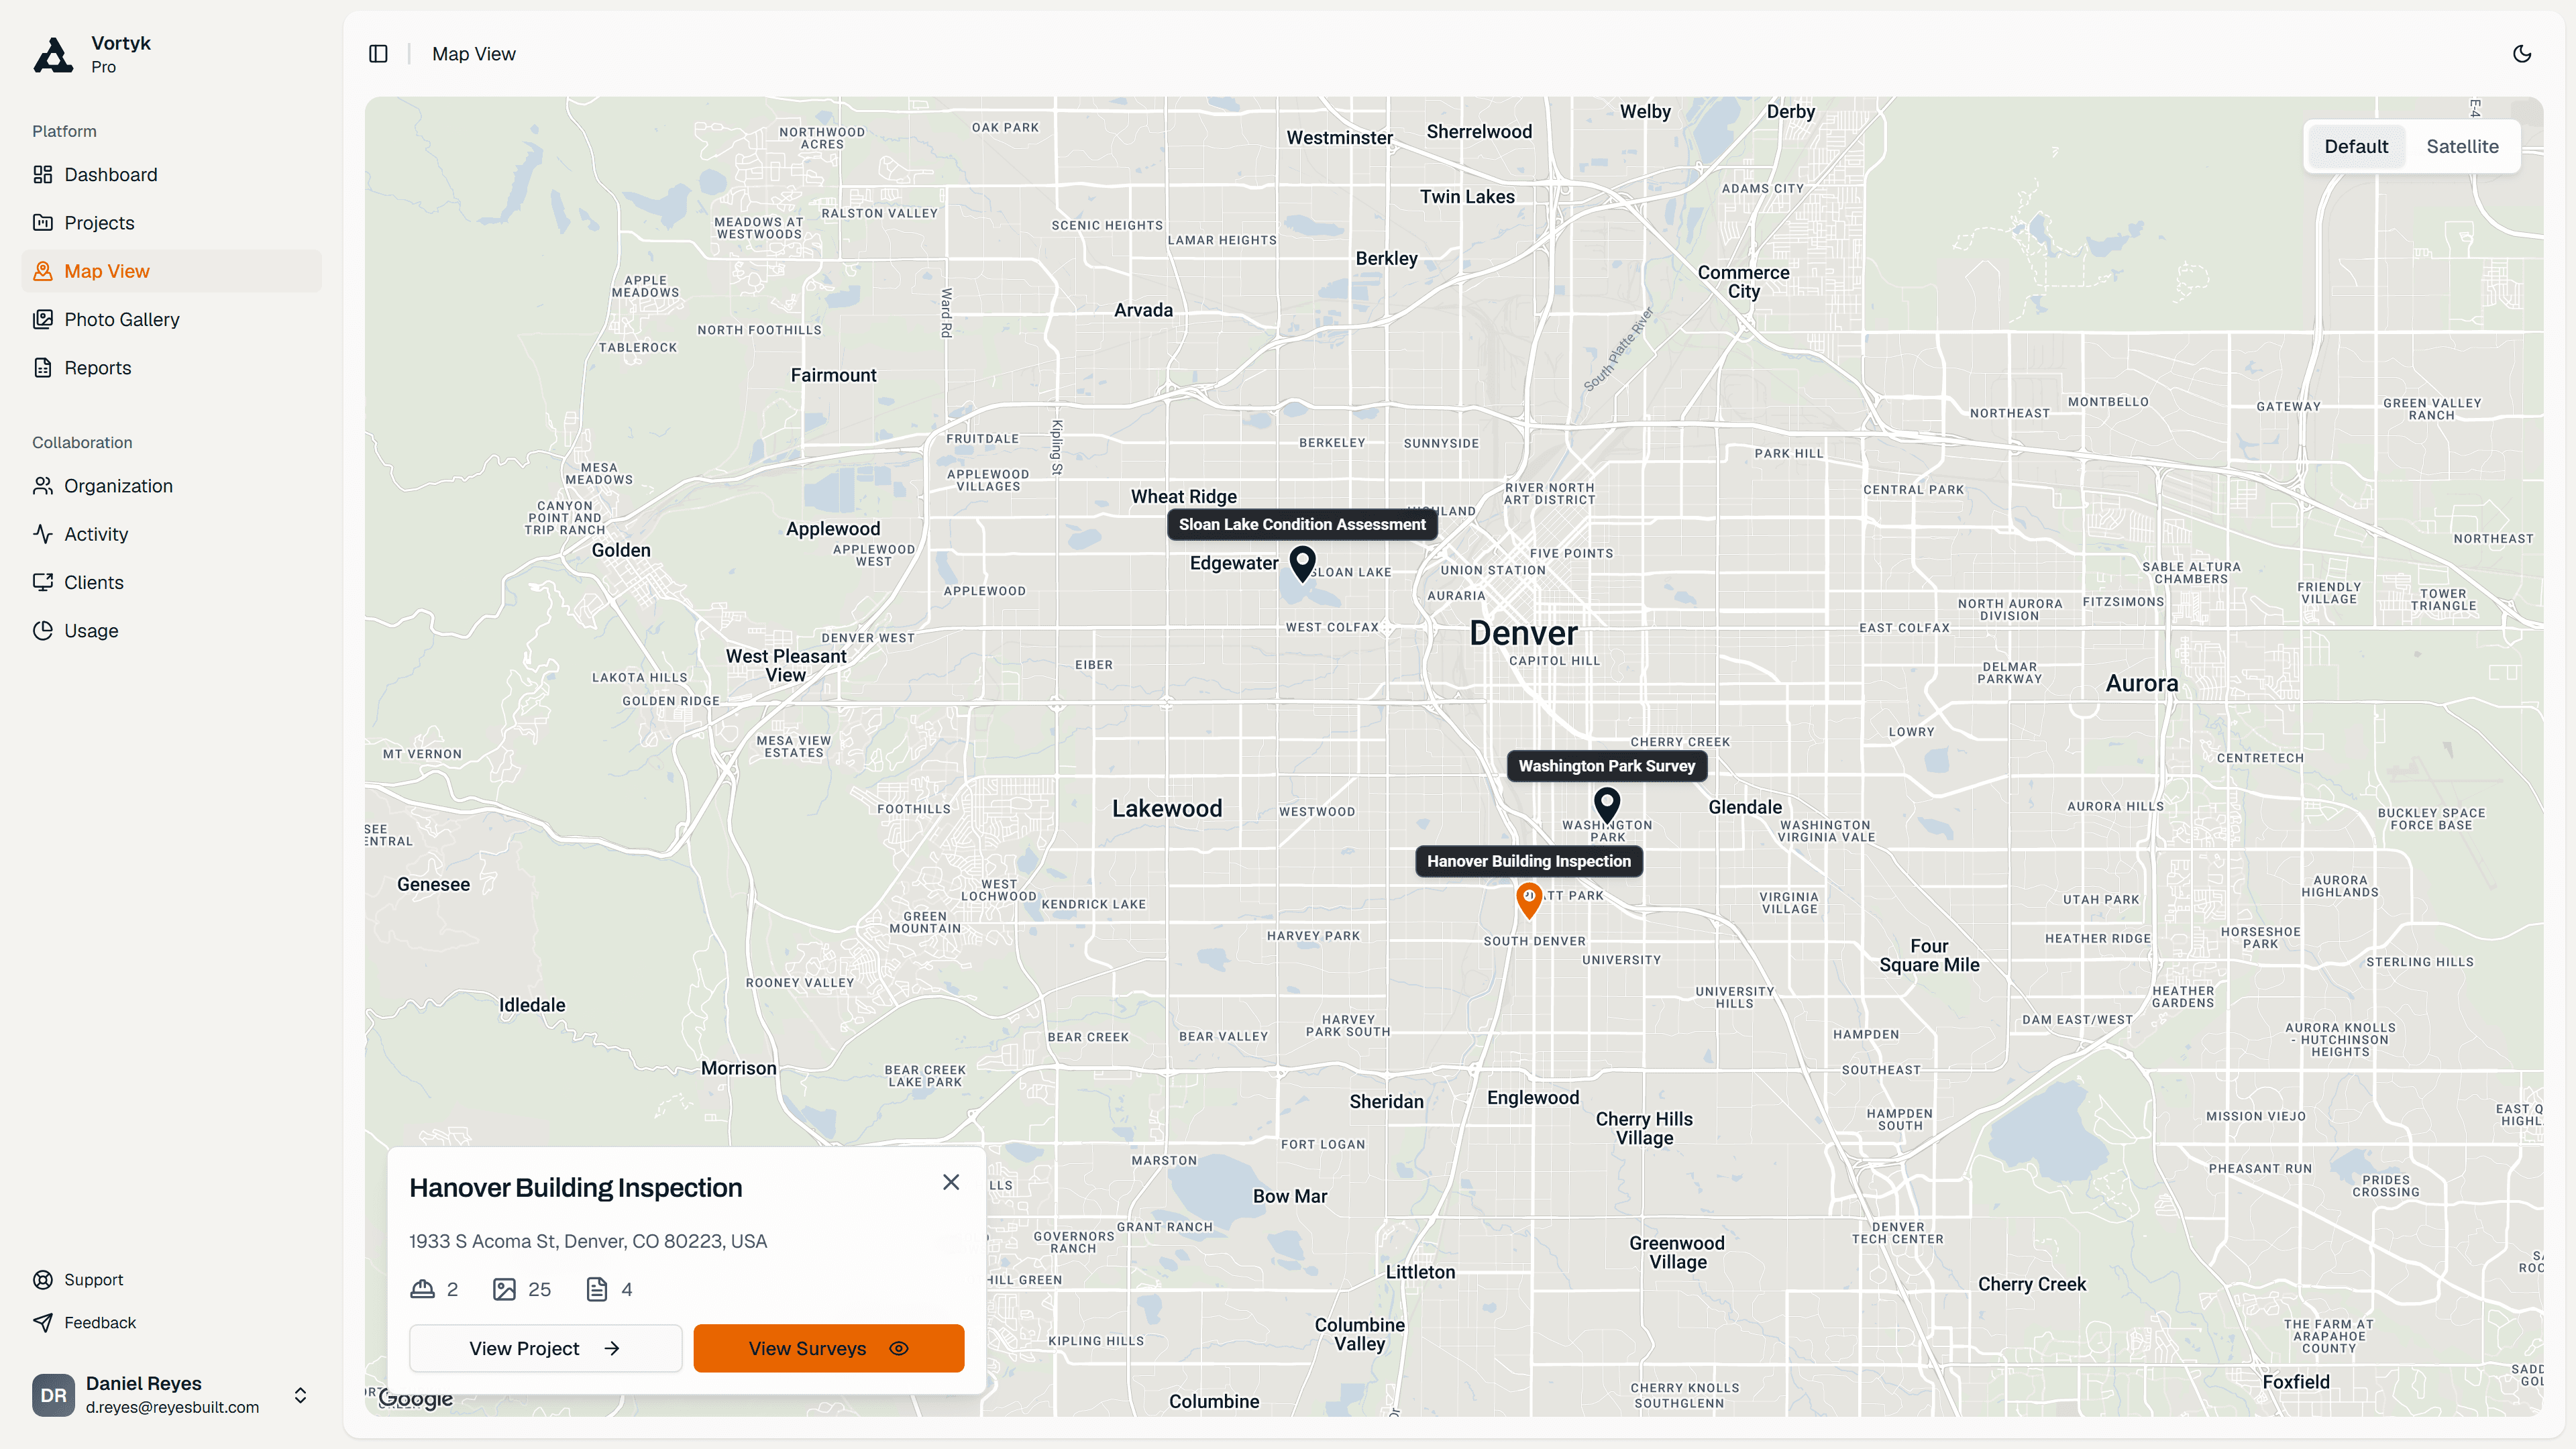Close the Hanover Building Inspection card
This screenshot has width=2576, height=1449.
[951, 1182]
